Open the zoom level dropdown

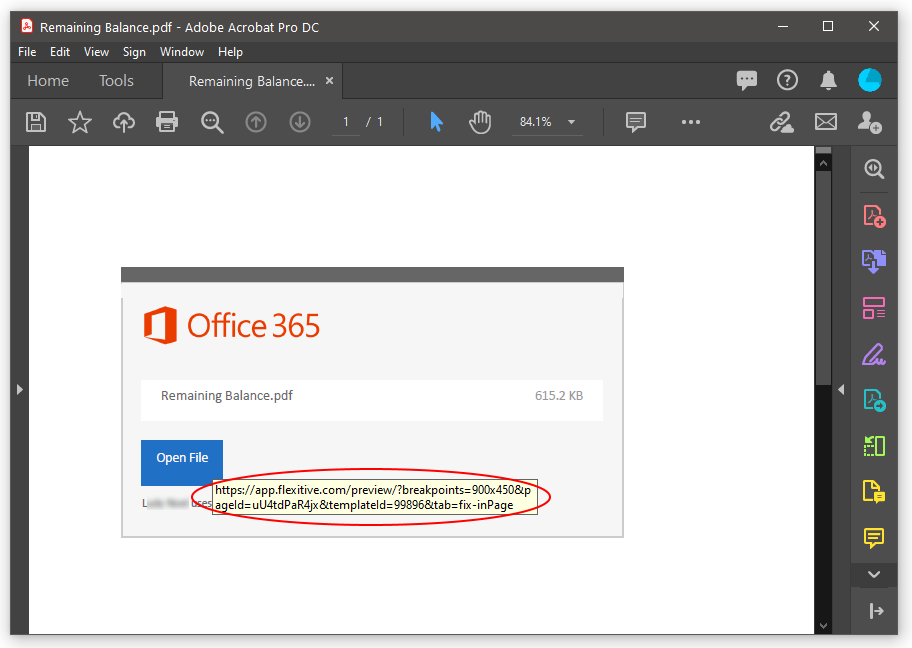tap(571, 122)
